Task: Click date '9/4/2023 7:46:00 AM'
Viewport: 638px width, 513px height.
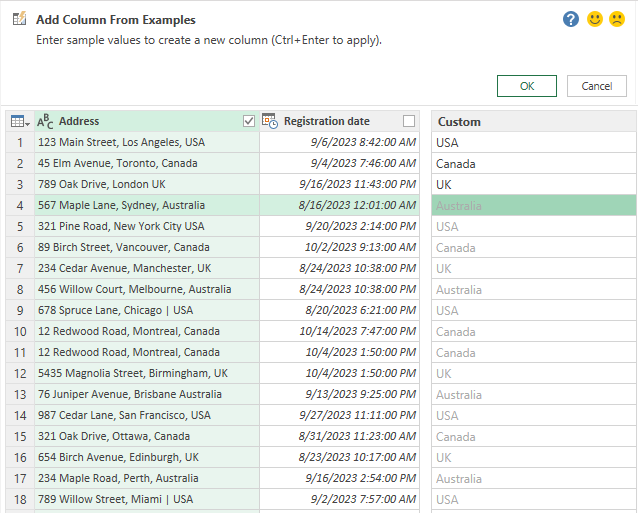Action: point(339,164)
